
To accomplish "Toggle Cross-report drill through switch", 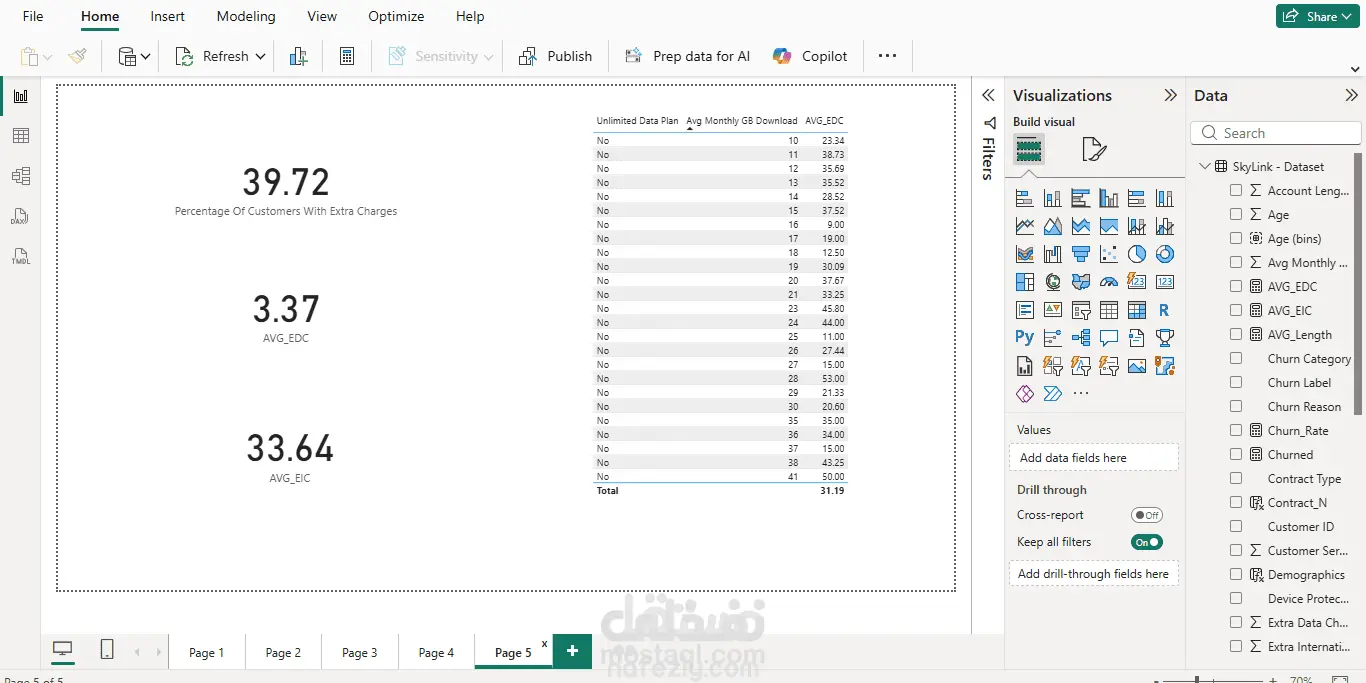I will [1147, 515].
